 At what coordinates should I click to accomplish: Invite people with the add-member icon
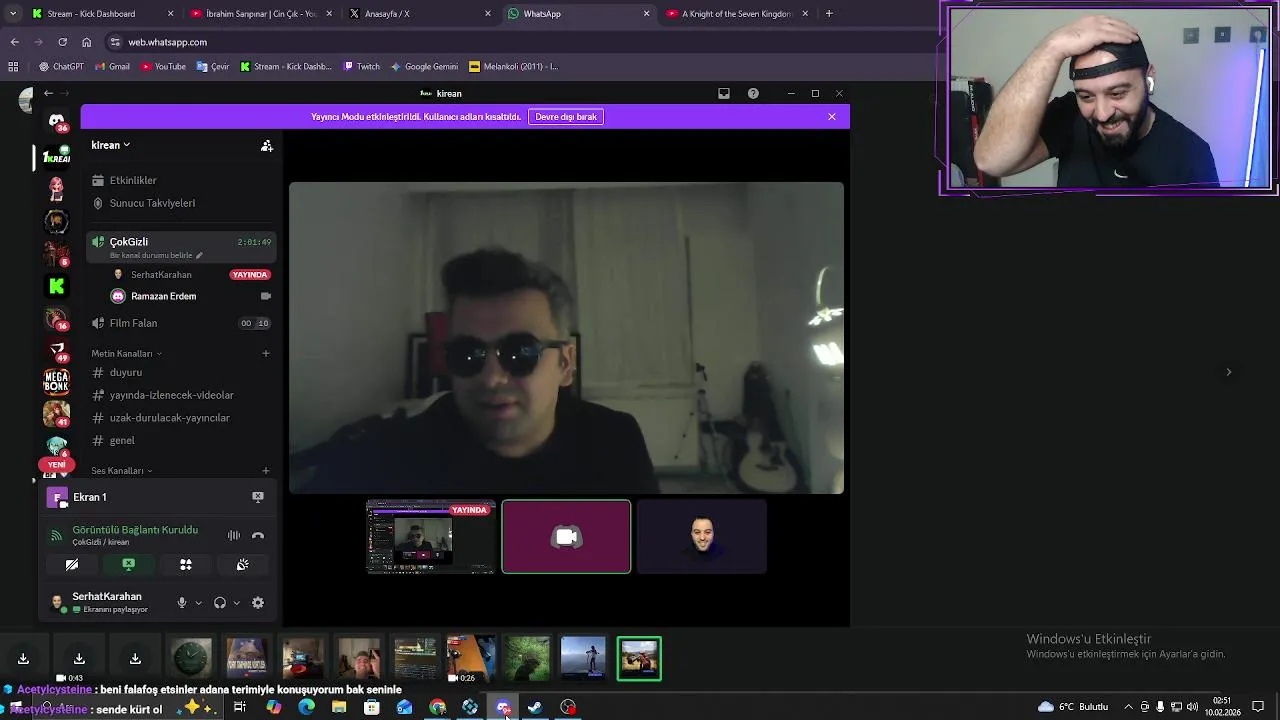266,146
